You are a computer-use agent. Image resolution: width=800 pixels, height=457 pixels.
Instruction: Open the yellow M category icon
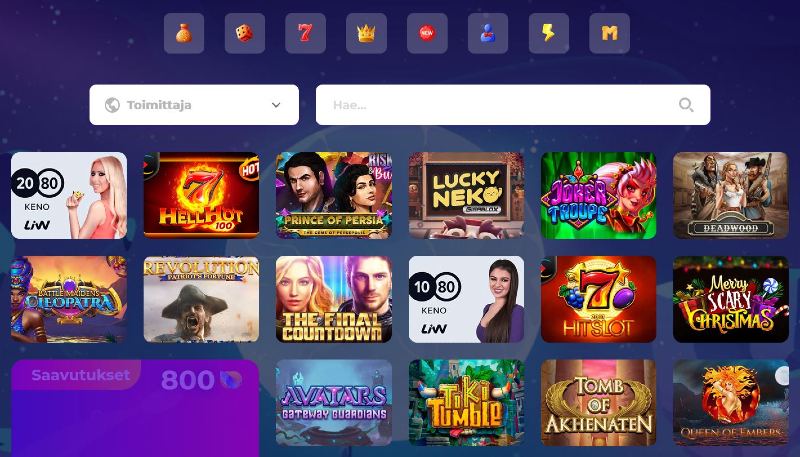pyautogui.click(x=609, y=34)
